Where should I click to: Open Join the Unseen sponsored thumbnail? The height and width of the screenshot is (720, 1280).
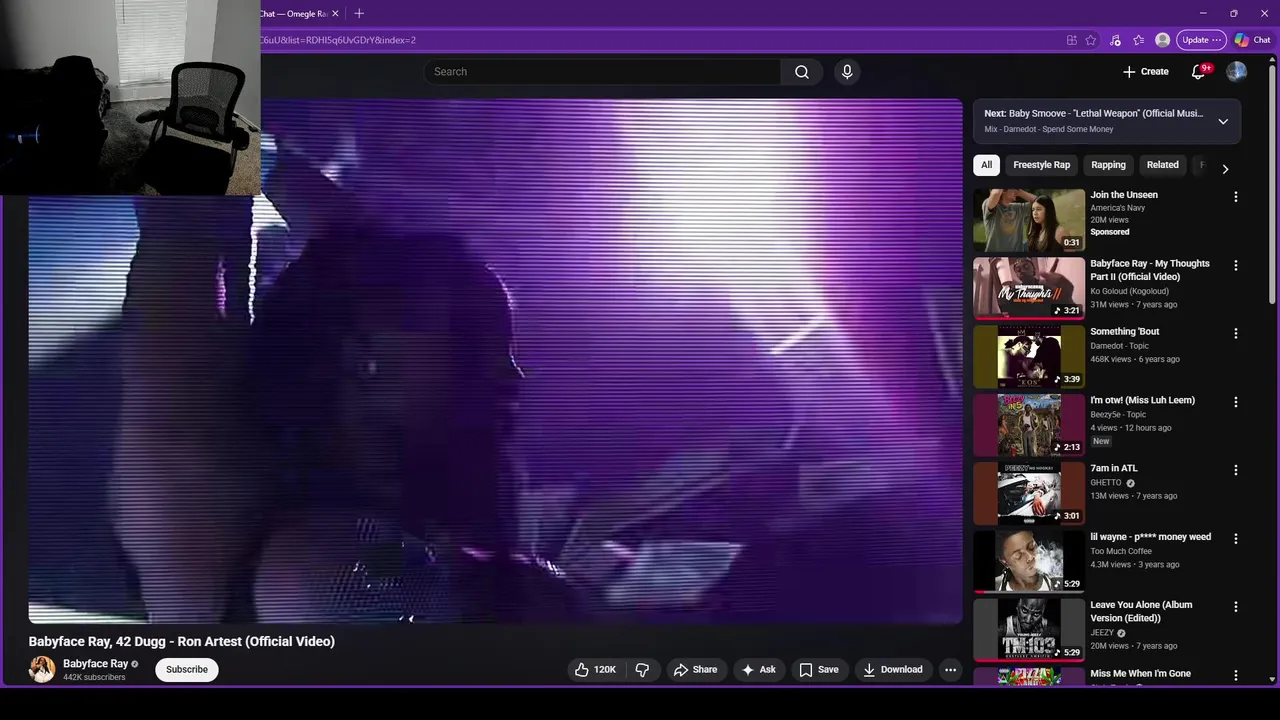point(1029,220)
